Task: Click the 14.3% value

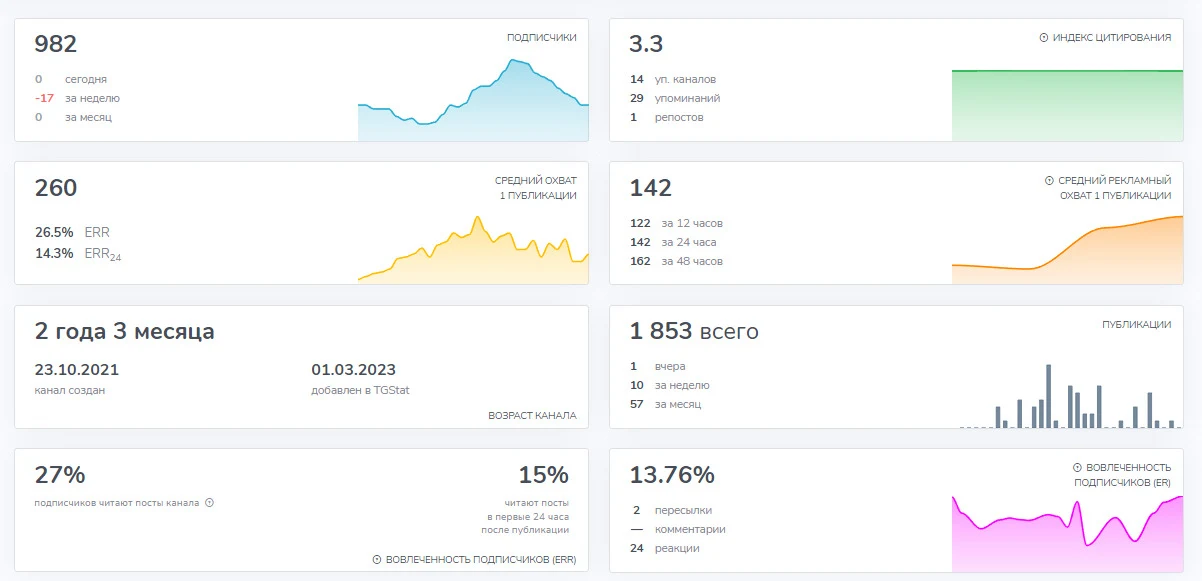Action: click(x=54, y=253)
